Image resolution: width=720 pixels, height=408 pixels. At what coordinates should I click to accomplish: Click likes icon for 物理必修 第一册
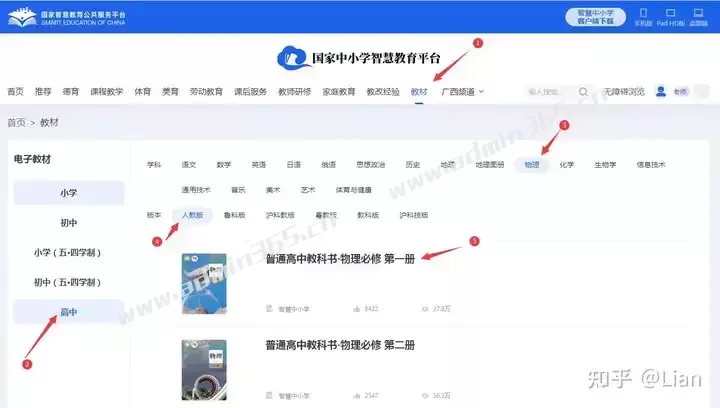(x=357, y=309)
